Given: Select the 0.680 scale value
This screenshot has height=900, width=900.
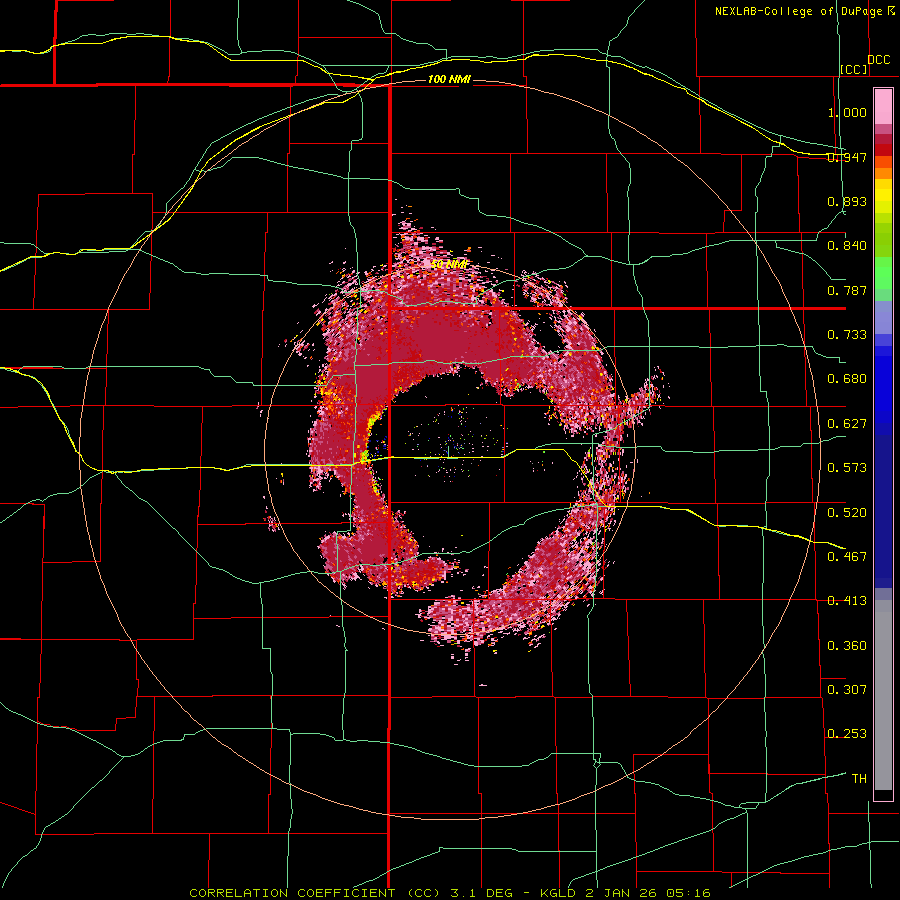Looking at the screenshot, I should (847, 379).
